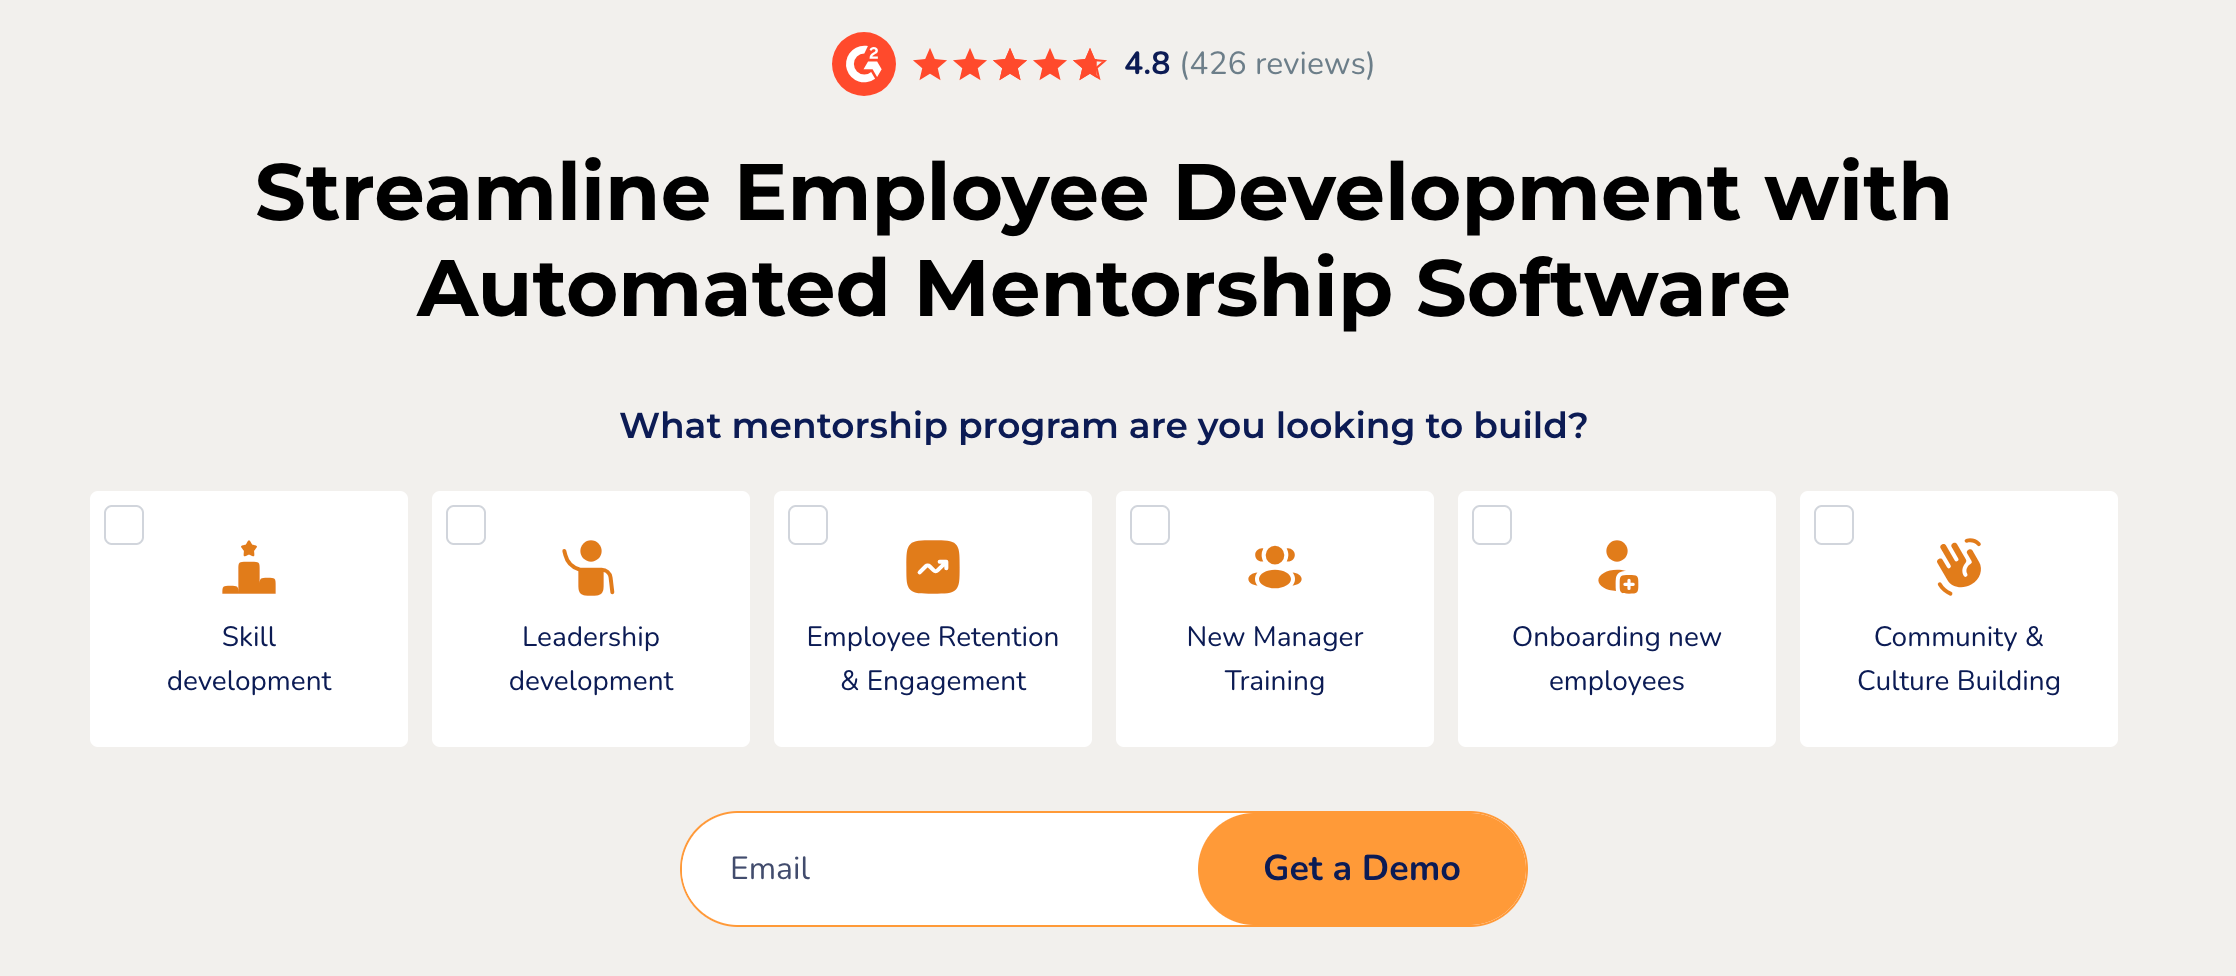Click the G2 logo badge
Screen dimensions: 2236x976
pos(864,64)
